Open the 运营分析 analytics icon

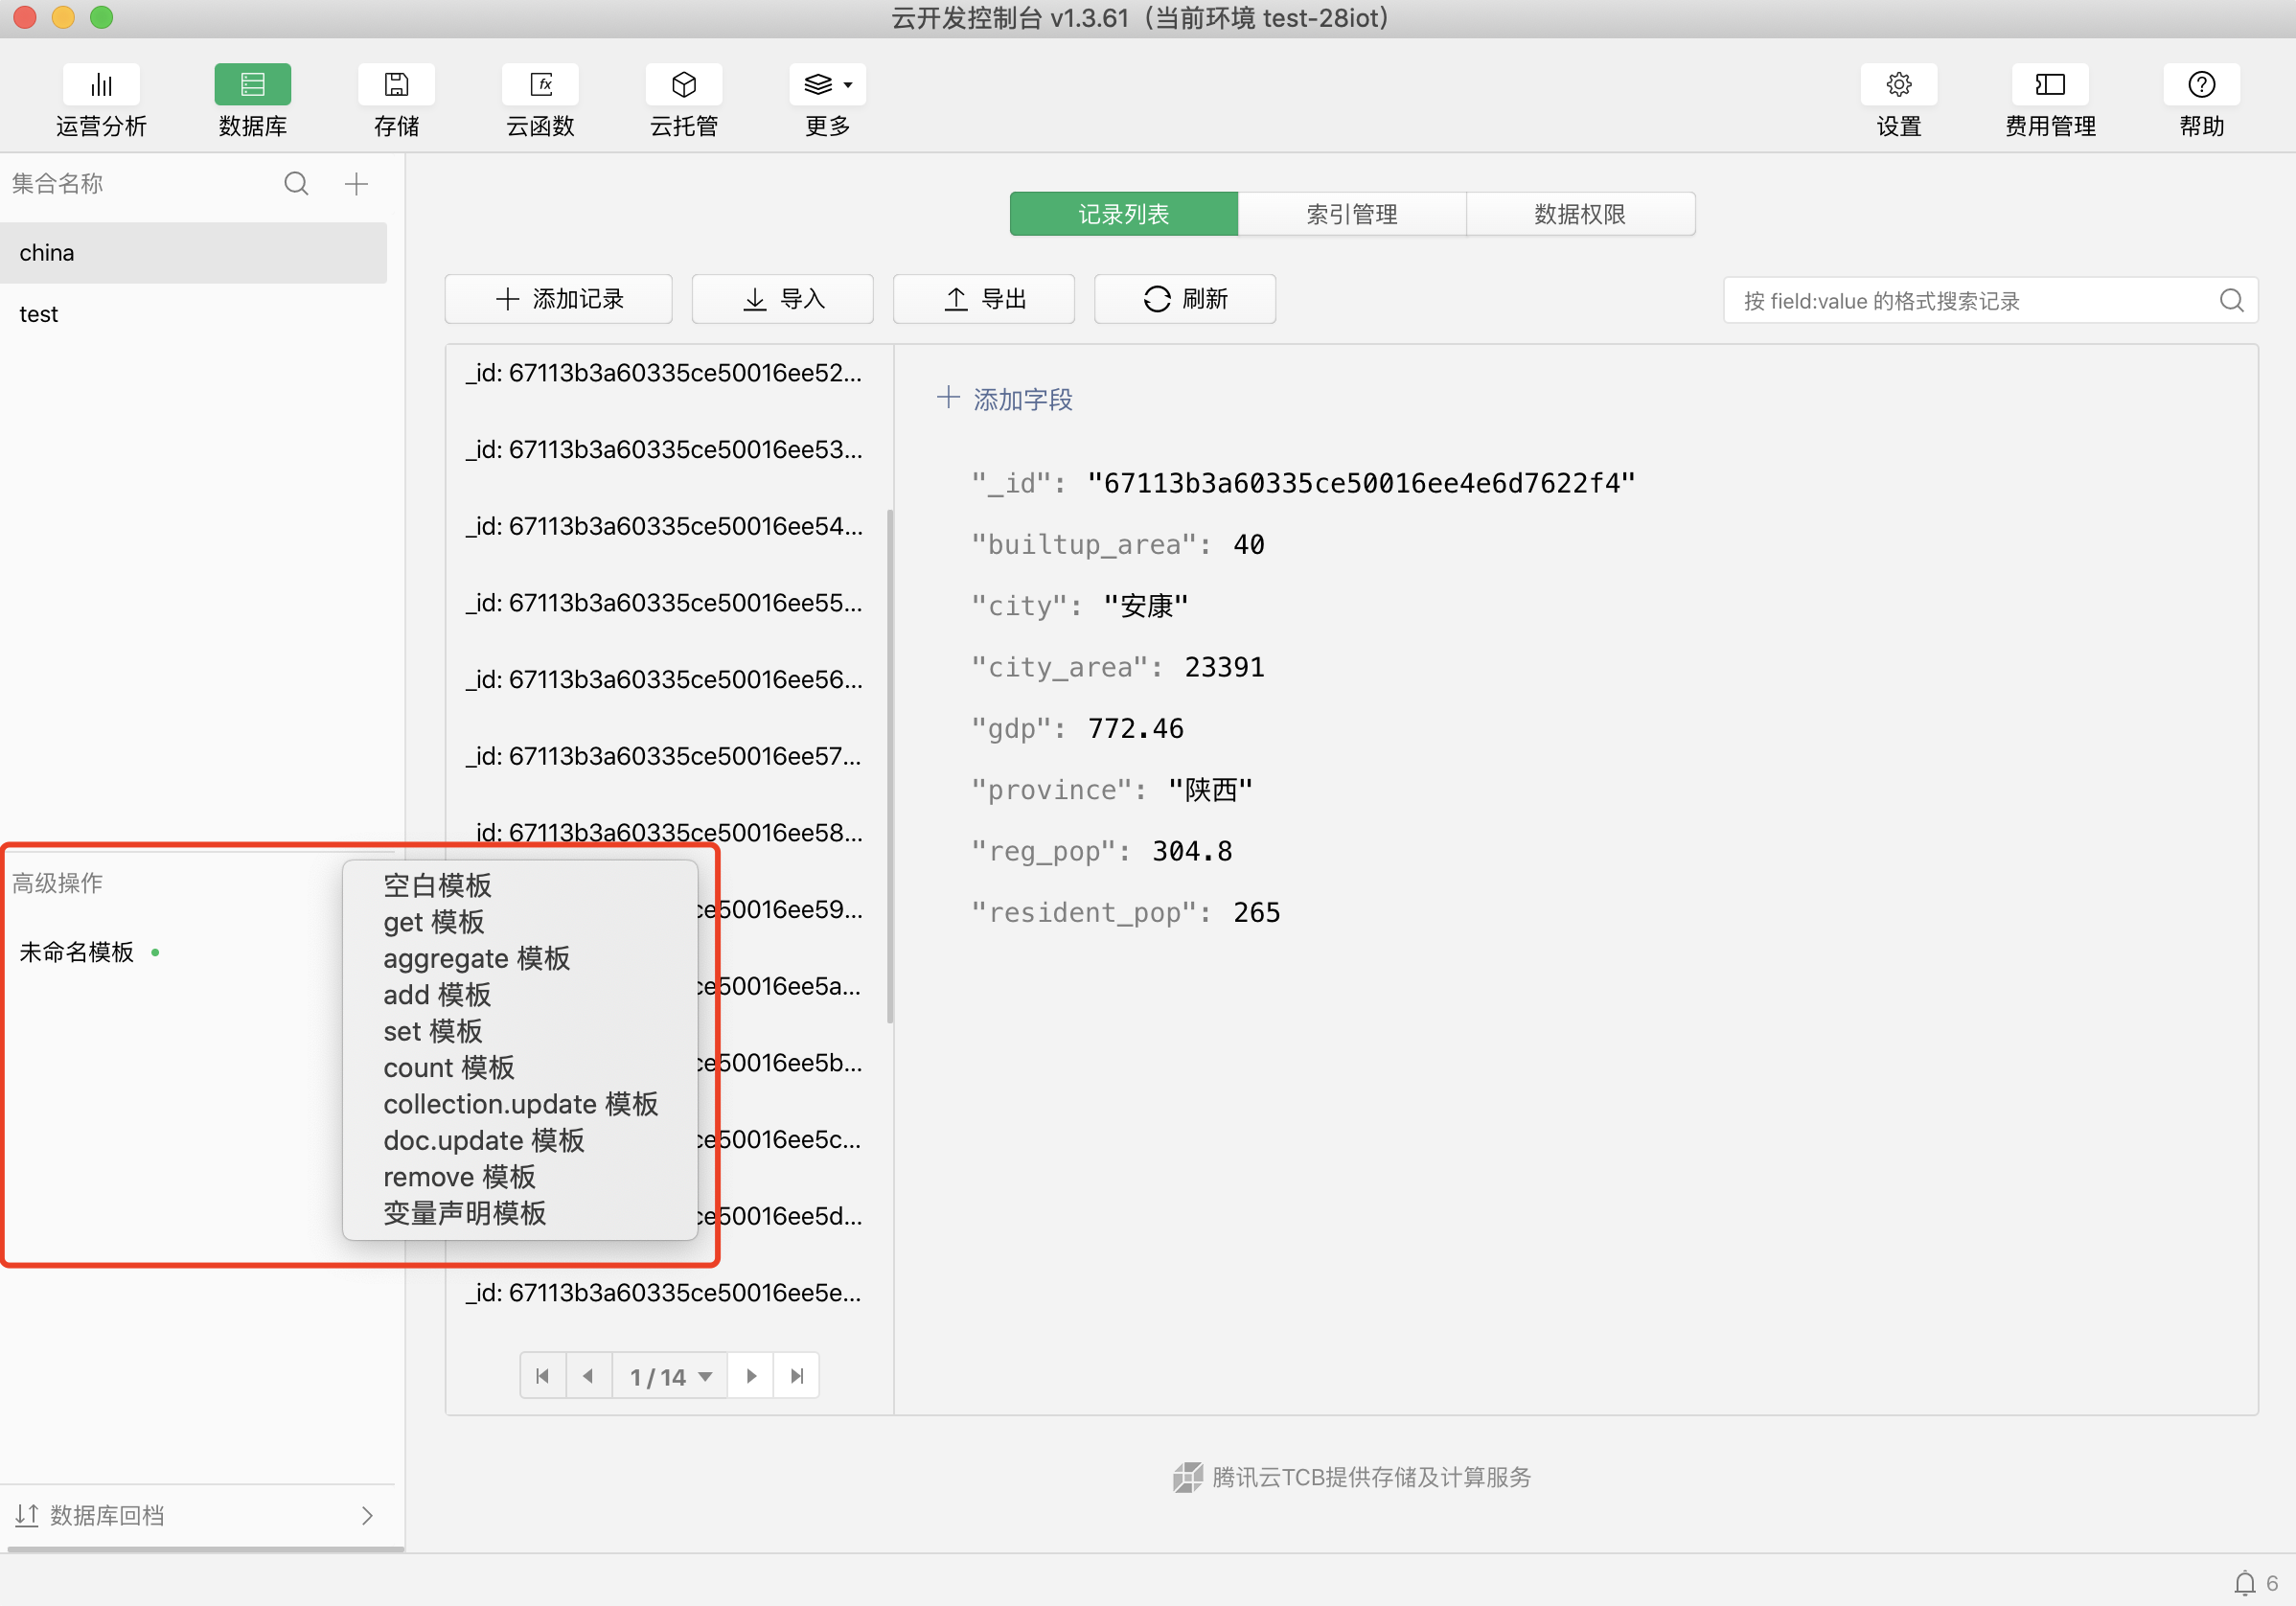pyautogui.click(x=101, y=85)
